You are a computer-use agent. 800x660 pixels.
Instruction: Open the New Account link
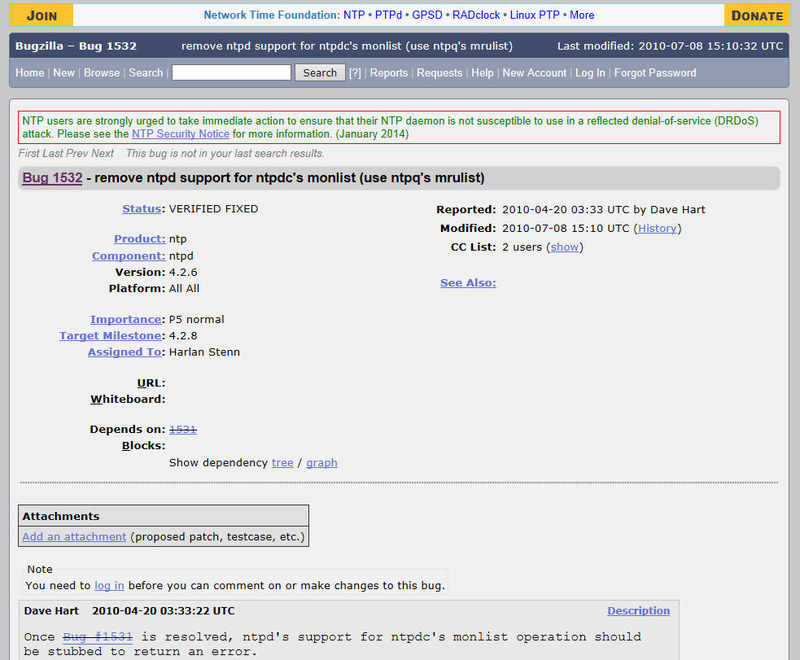(534, 73)
